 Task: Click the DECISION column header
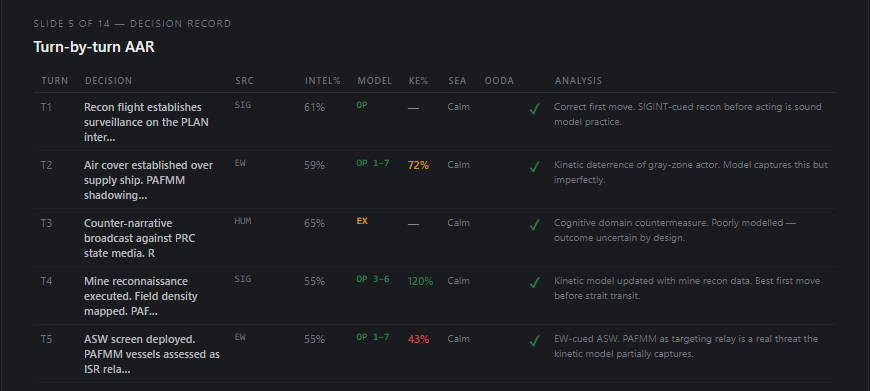(x=109, y=81)
